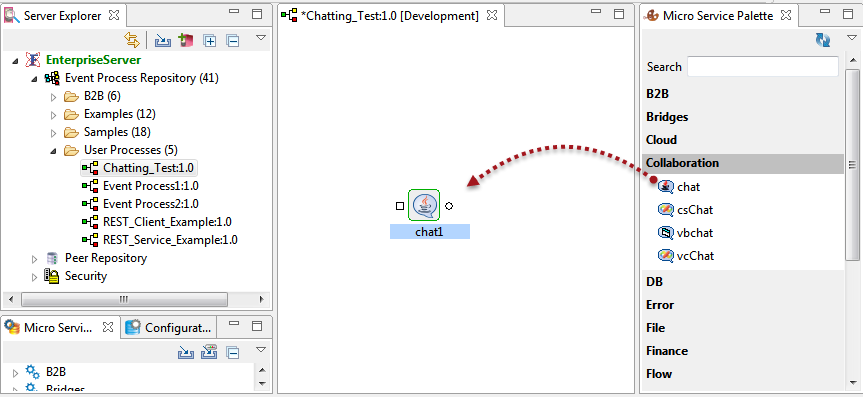Click the chat1 output port circle
This screenshot has width=863, height=397.
pyautogui.click(x=449, y=206)
